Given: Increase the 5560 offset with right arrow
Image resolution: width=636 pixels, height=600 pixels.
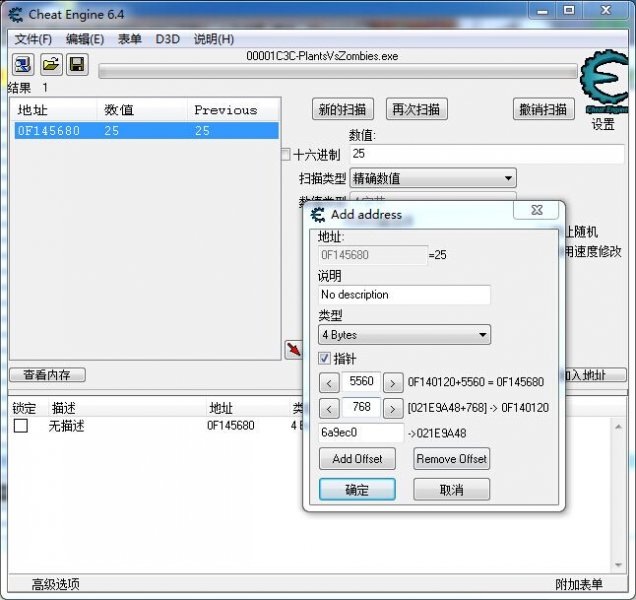Looking at the screenshot, I should 393,383.
